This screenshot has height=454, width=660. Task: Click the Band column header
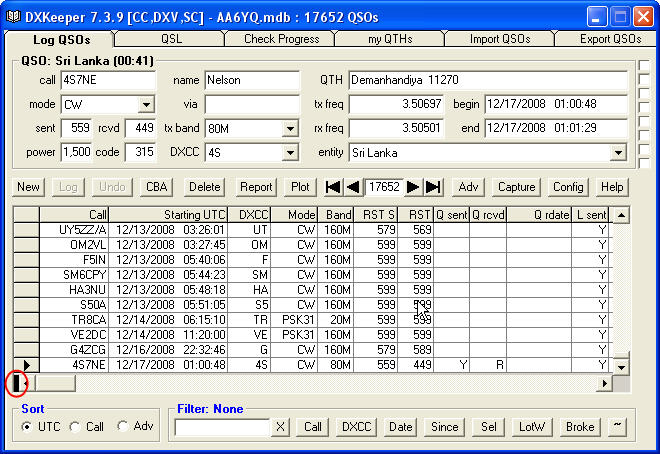pyautogui.click(x=336, y=215)
